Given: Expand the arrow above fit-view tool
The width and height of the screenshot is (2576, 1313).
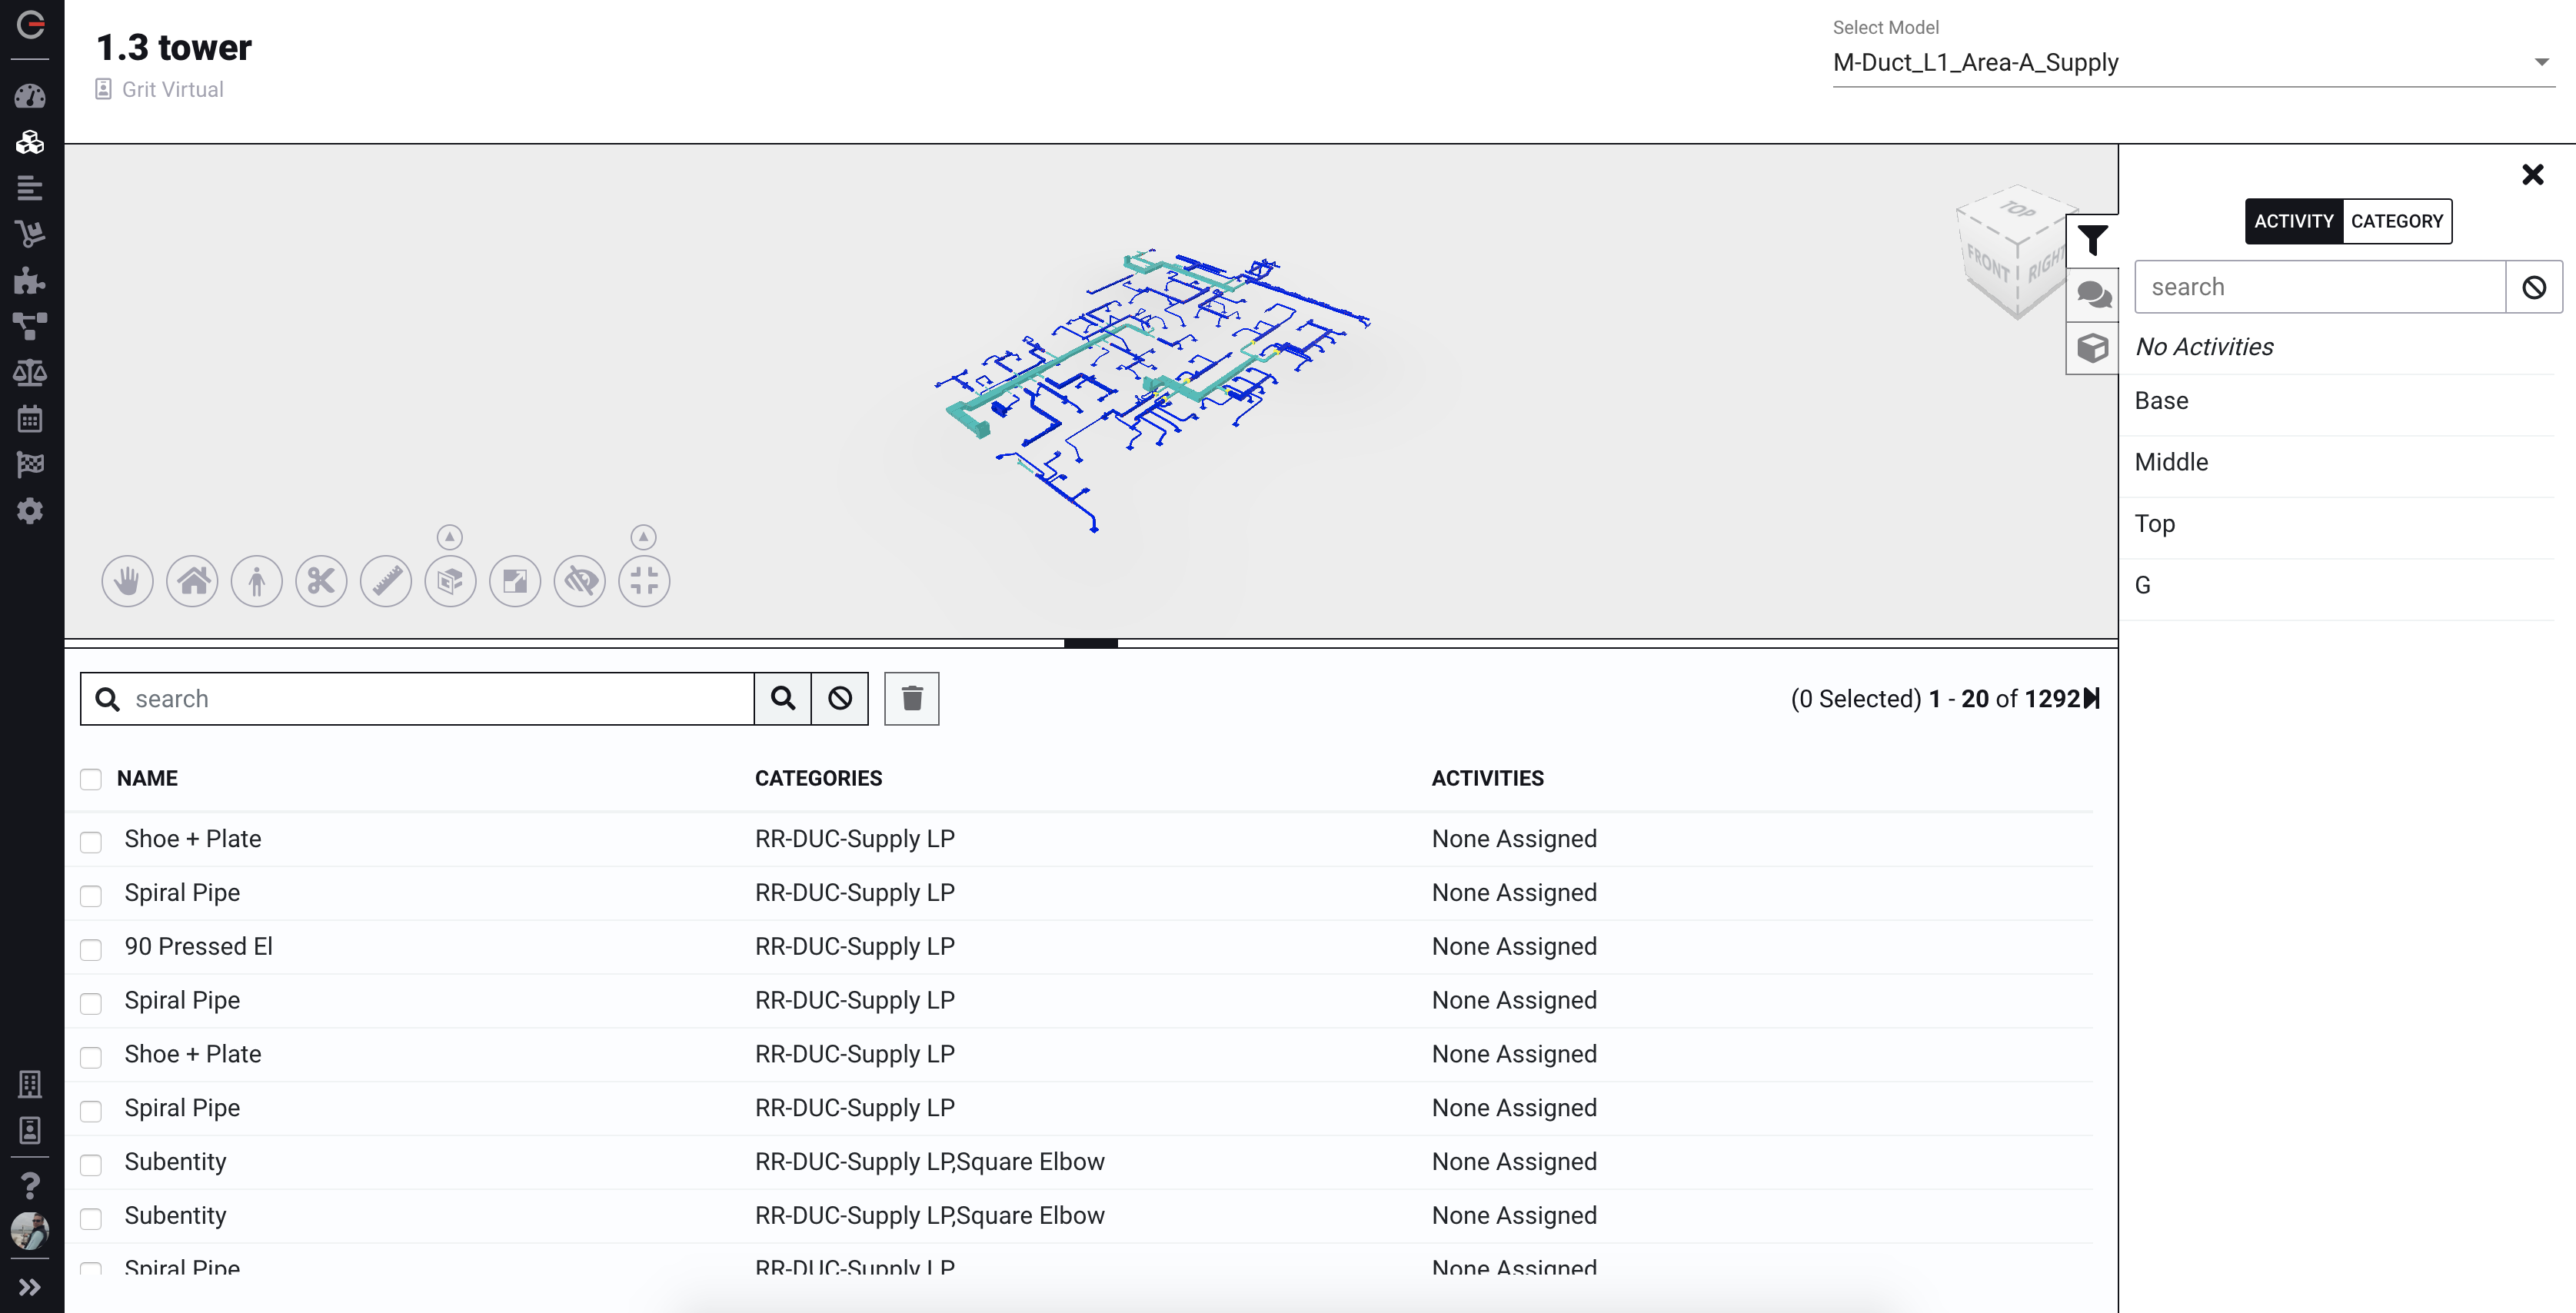Looking at the screenshot, I should [x=644, y=537].
